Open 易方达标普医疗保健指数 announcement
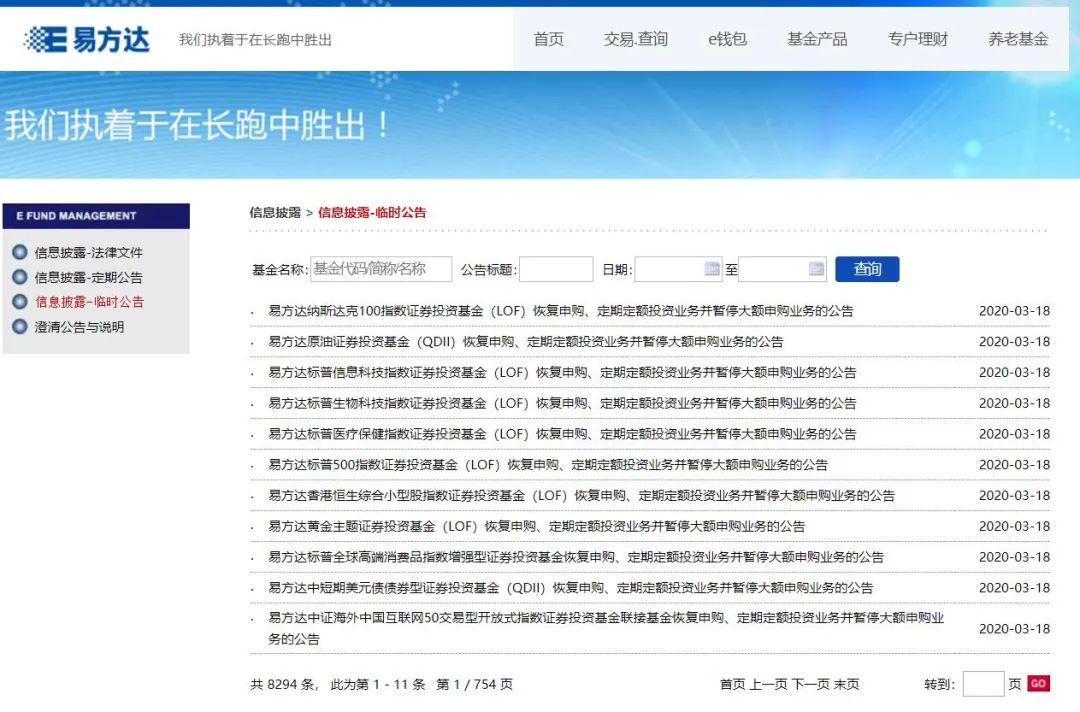Image resolution: width=1080 pixels, height=712 pixels. (x=562, y=434)
